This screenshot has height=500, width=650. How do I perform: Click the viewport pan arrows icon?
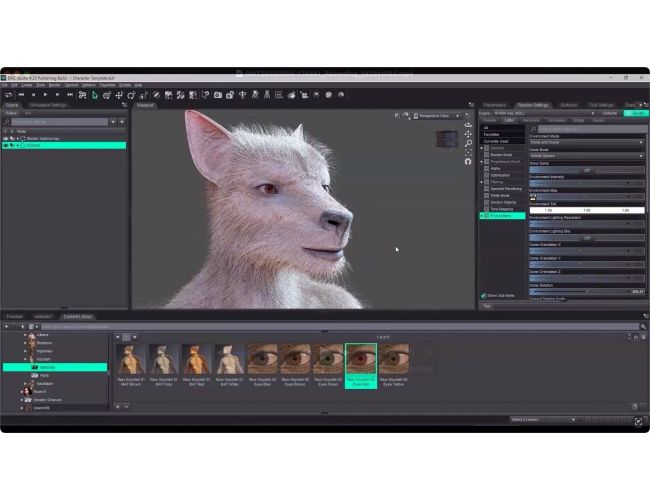pyautogui.click(x=468, y=134)
